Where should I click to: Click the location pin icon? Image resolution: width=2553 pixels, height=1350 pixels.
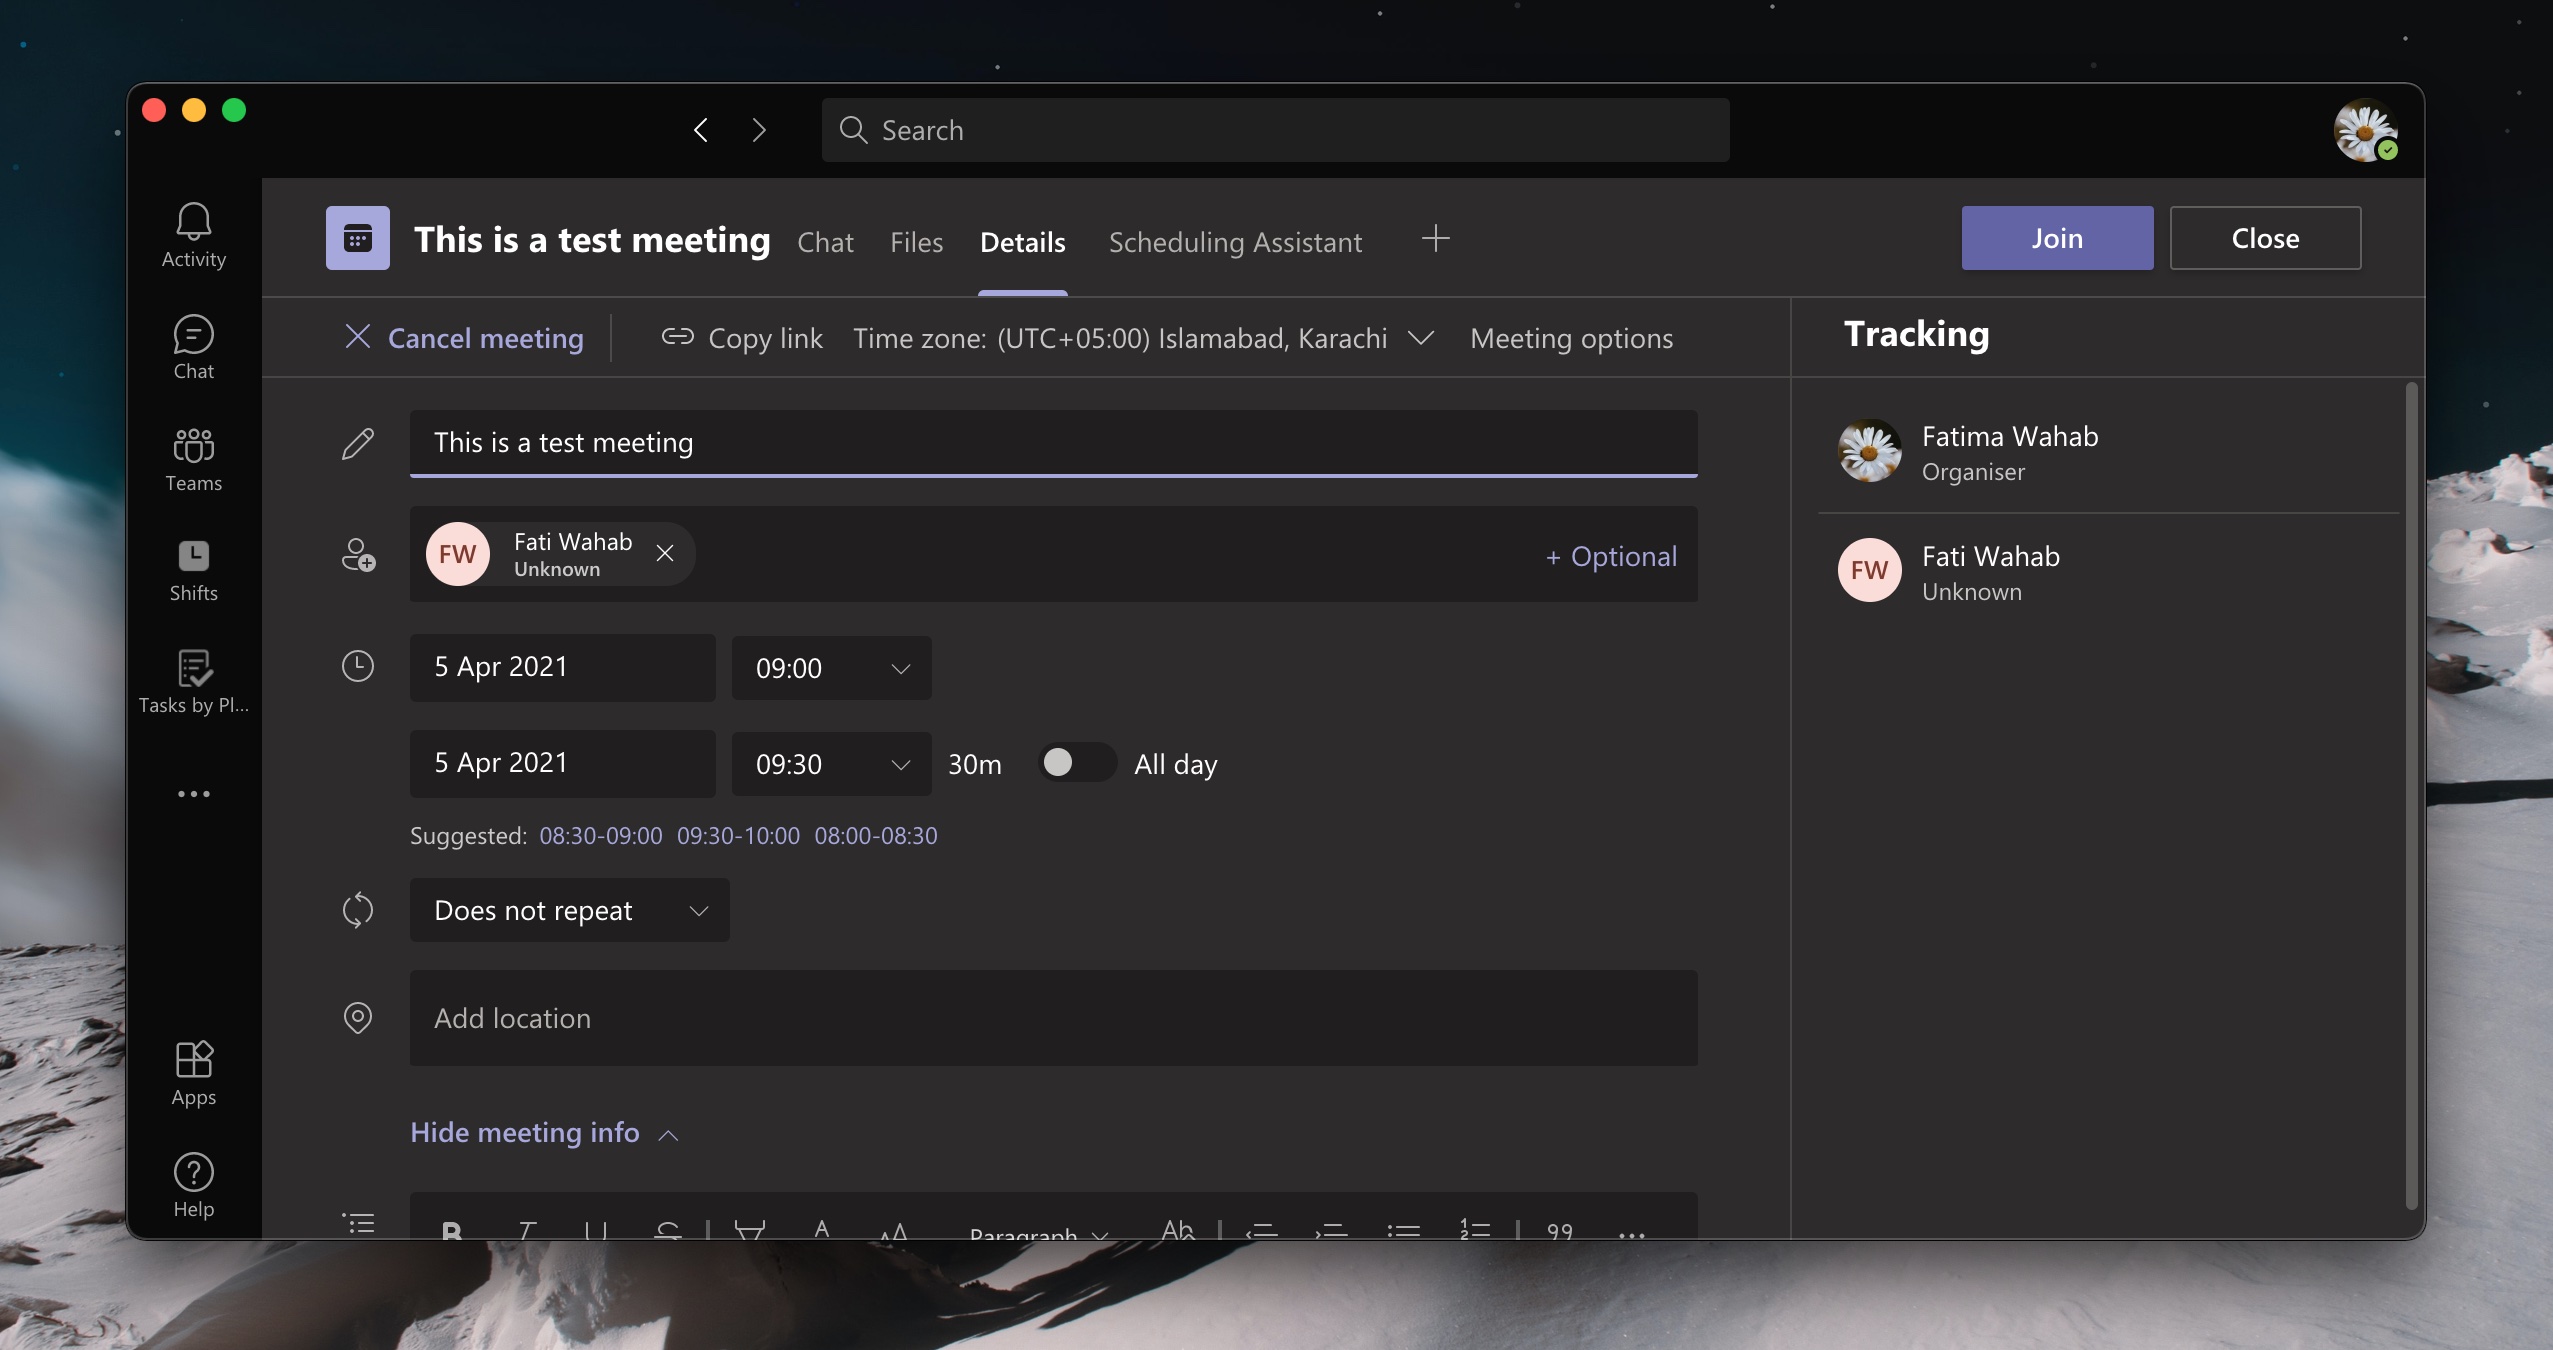tap(356, 1016)
